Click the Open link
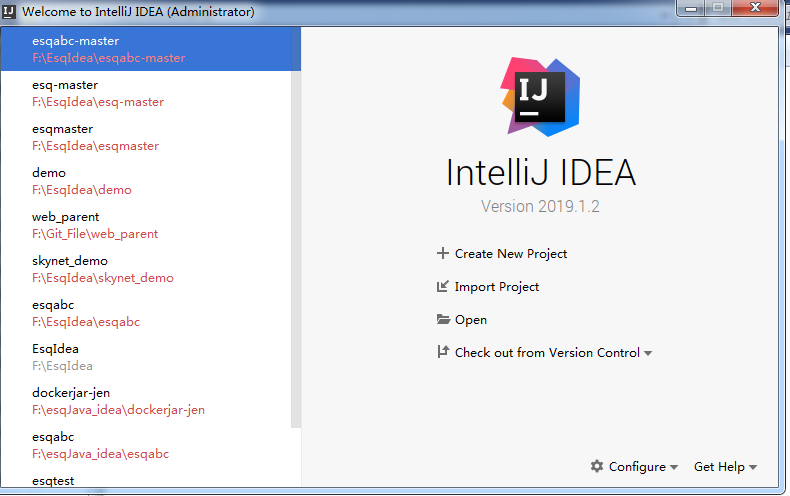Screen dimensions: 790x496 pos(471,320)
